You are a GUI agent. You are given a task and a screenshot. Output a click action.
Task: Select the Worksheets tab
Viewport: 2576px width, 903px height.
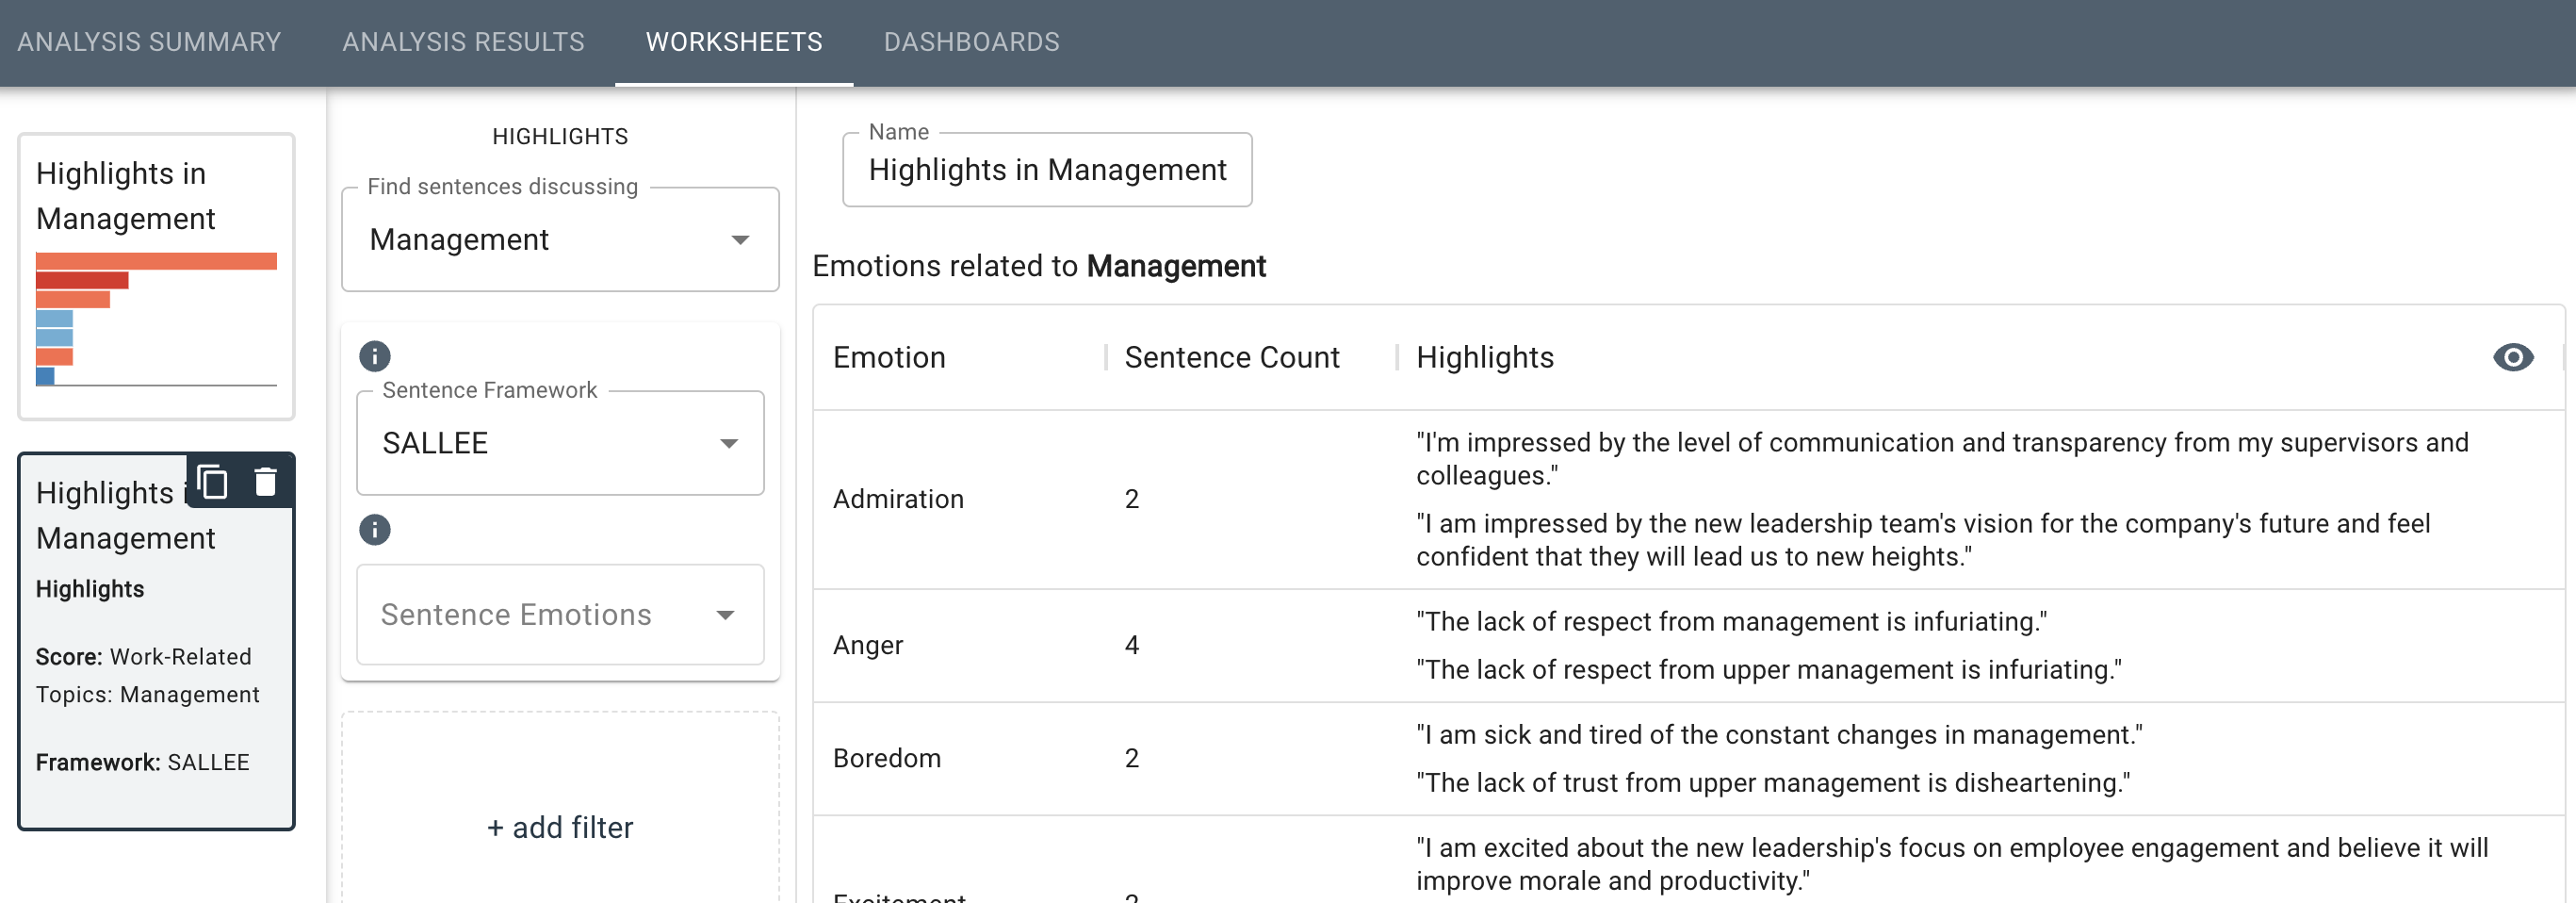734,42
